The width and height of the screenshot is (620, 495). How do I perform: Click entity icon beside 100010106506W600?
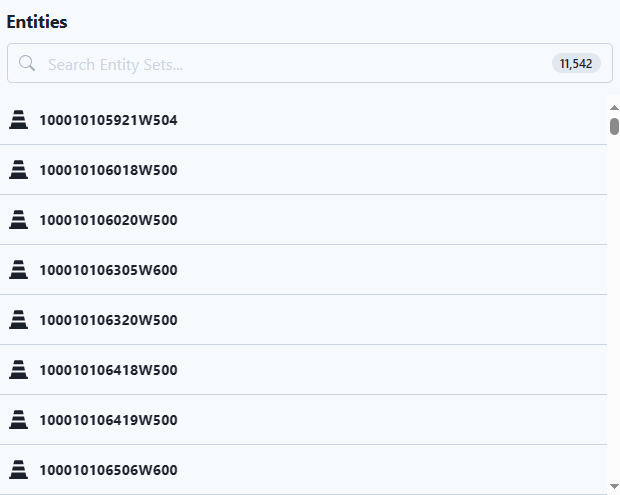19,470
